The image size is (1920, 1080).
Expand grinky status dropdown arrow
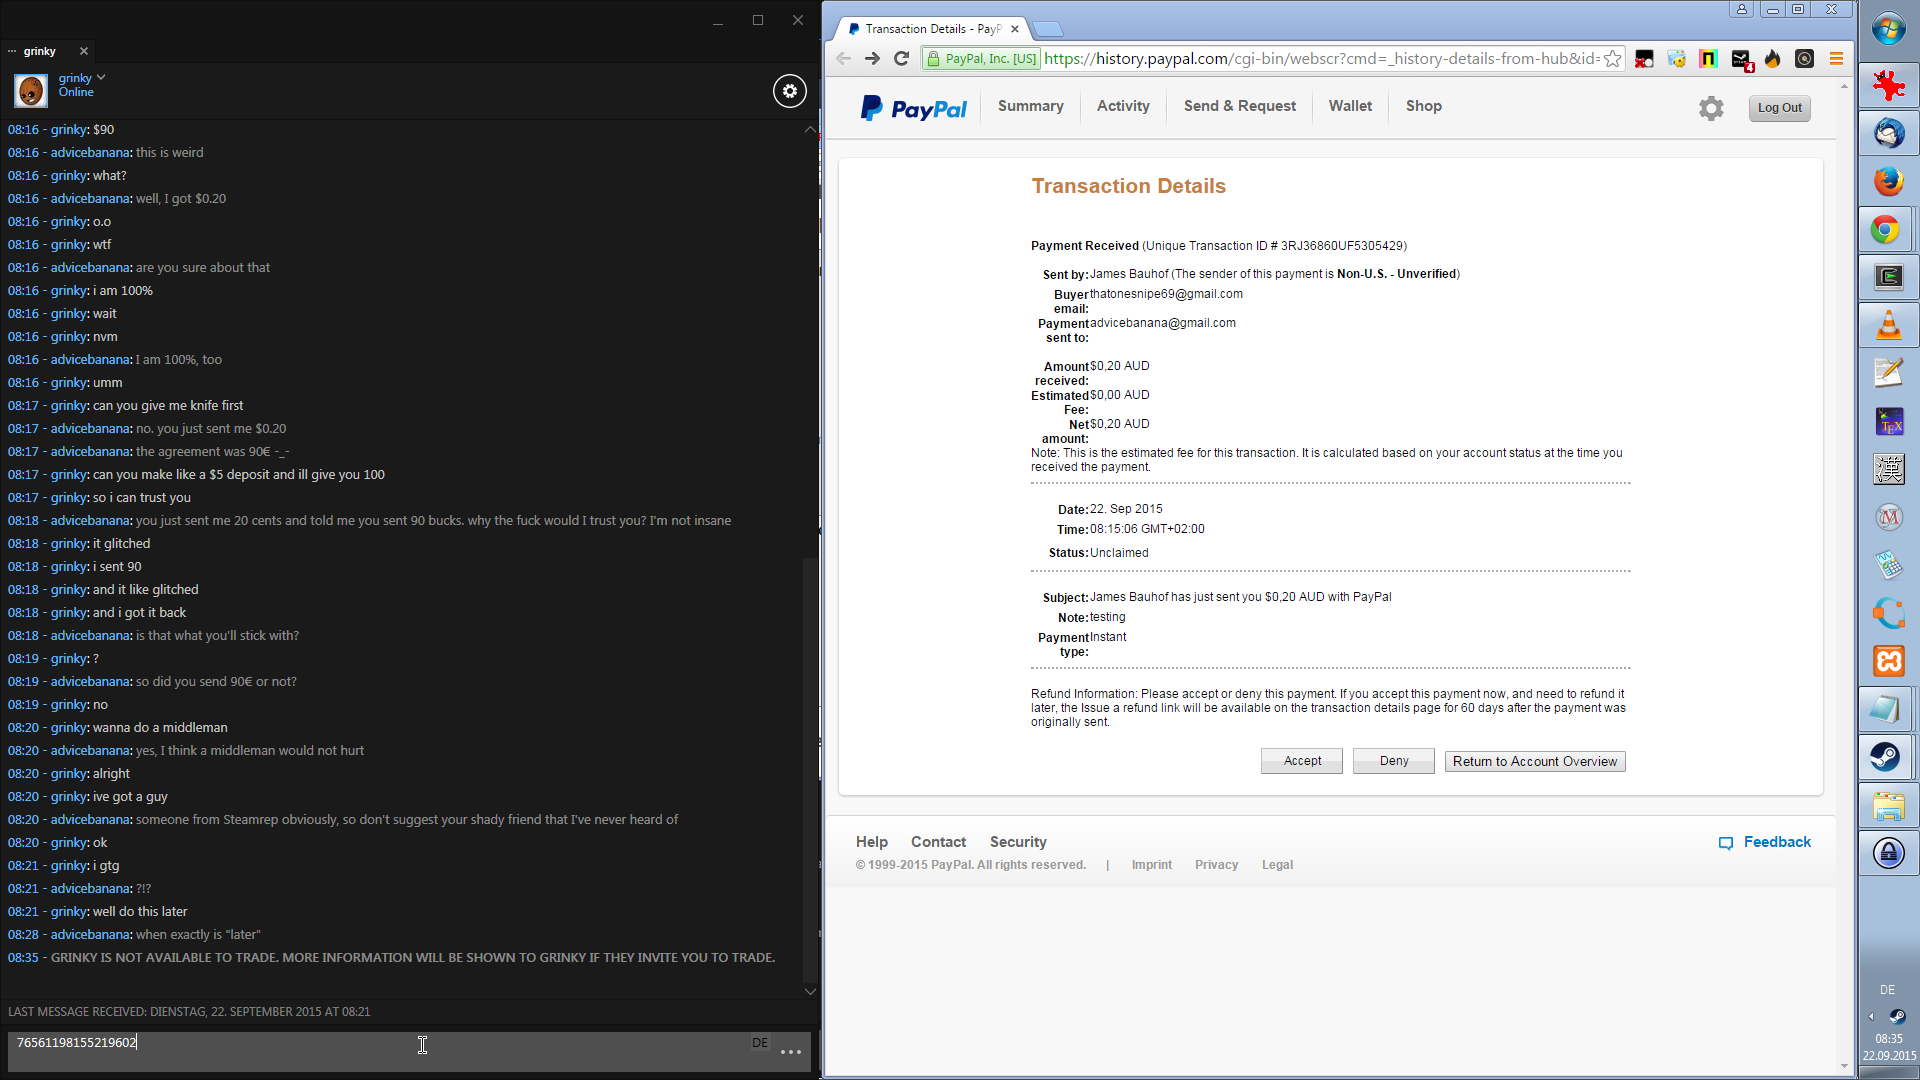[x=101, y=77]
